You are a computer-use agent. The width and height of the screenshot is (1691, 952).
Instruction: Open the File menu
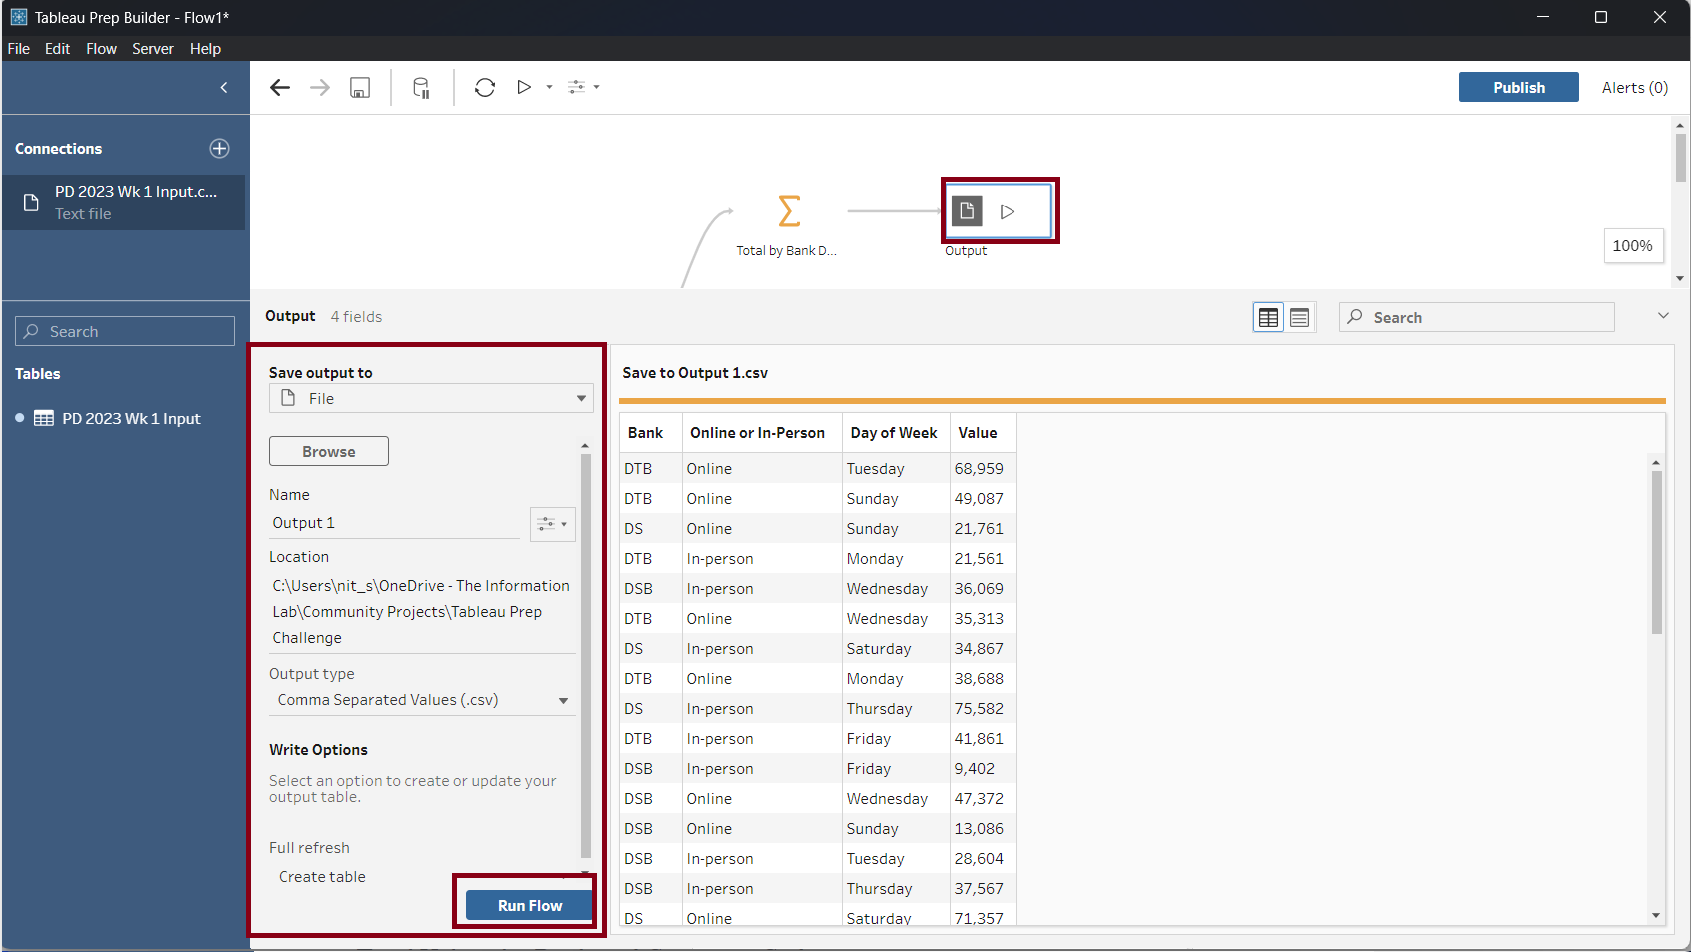19,49
